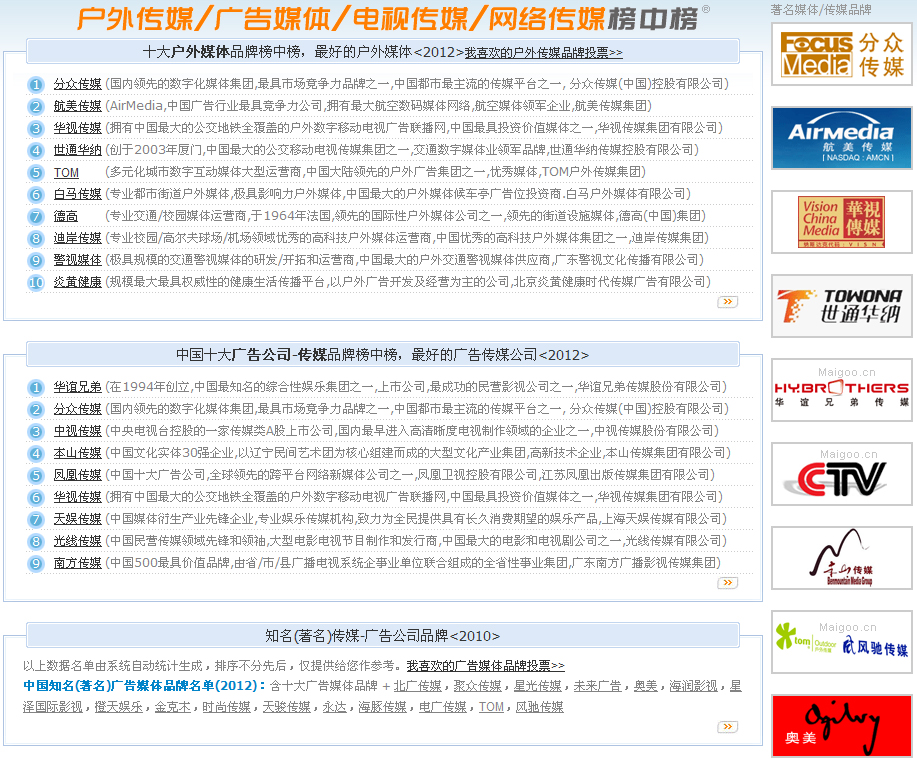Click the 十大户外媒体品牌榜中榜 section header
Screen dimensions: 917x765
pos(302,52)
